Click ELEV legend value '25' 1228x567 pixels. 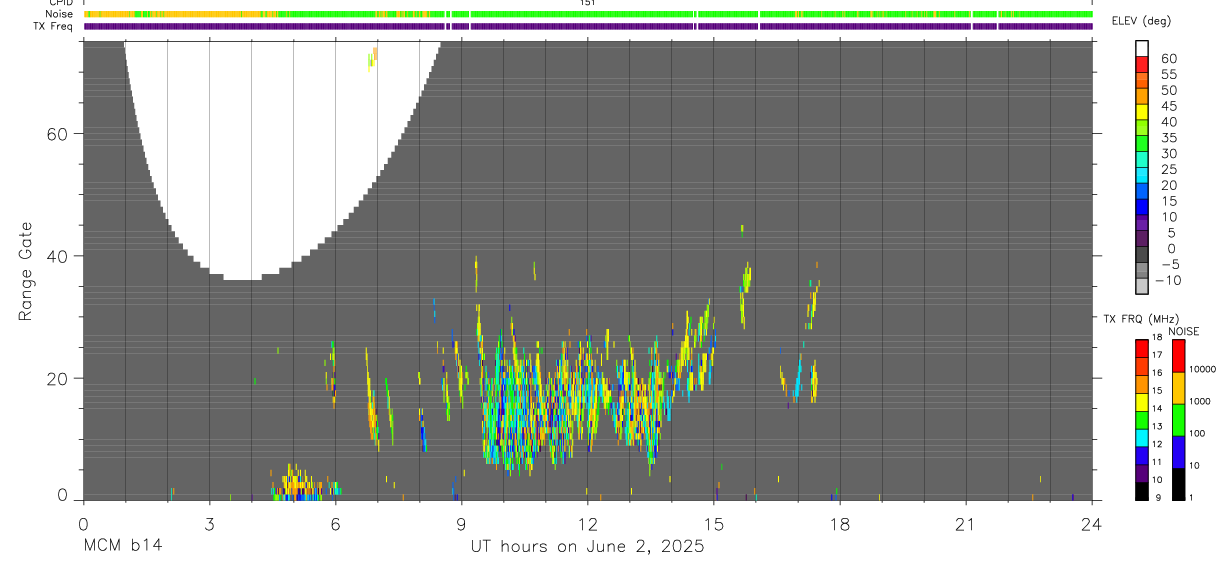pyautogui.click(x=1168, y=170)
